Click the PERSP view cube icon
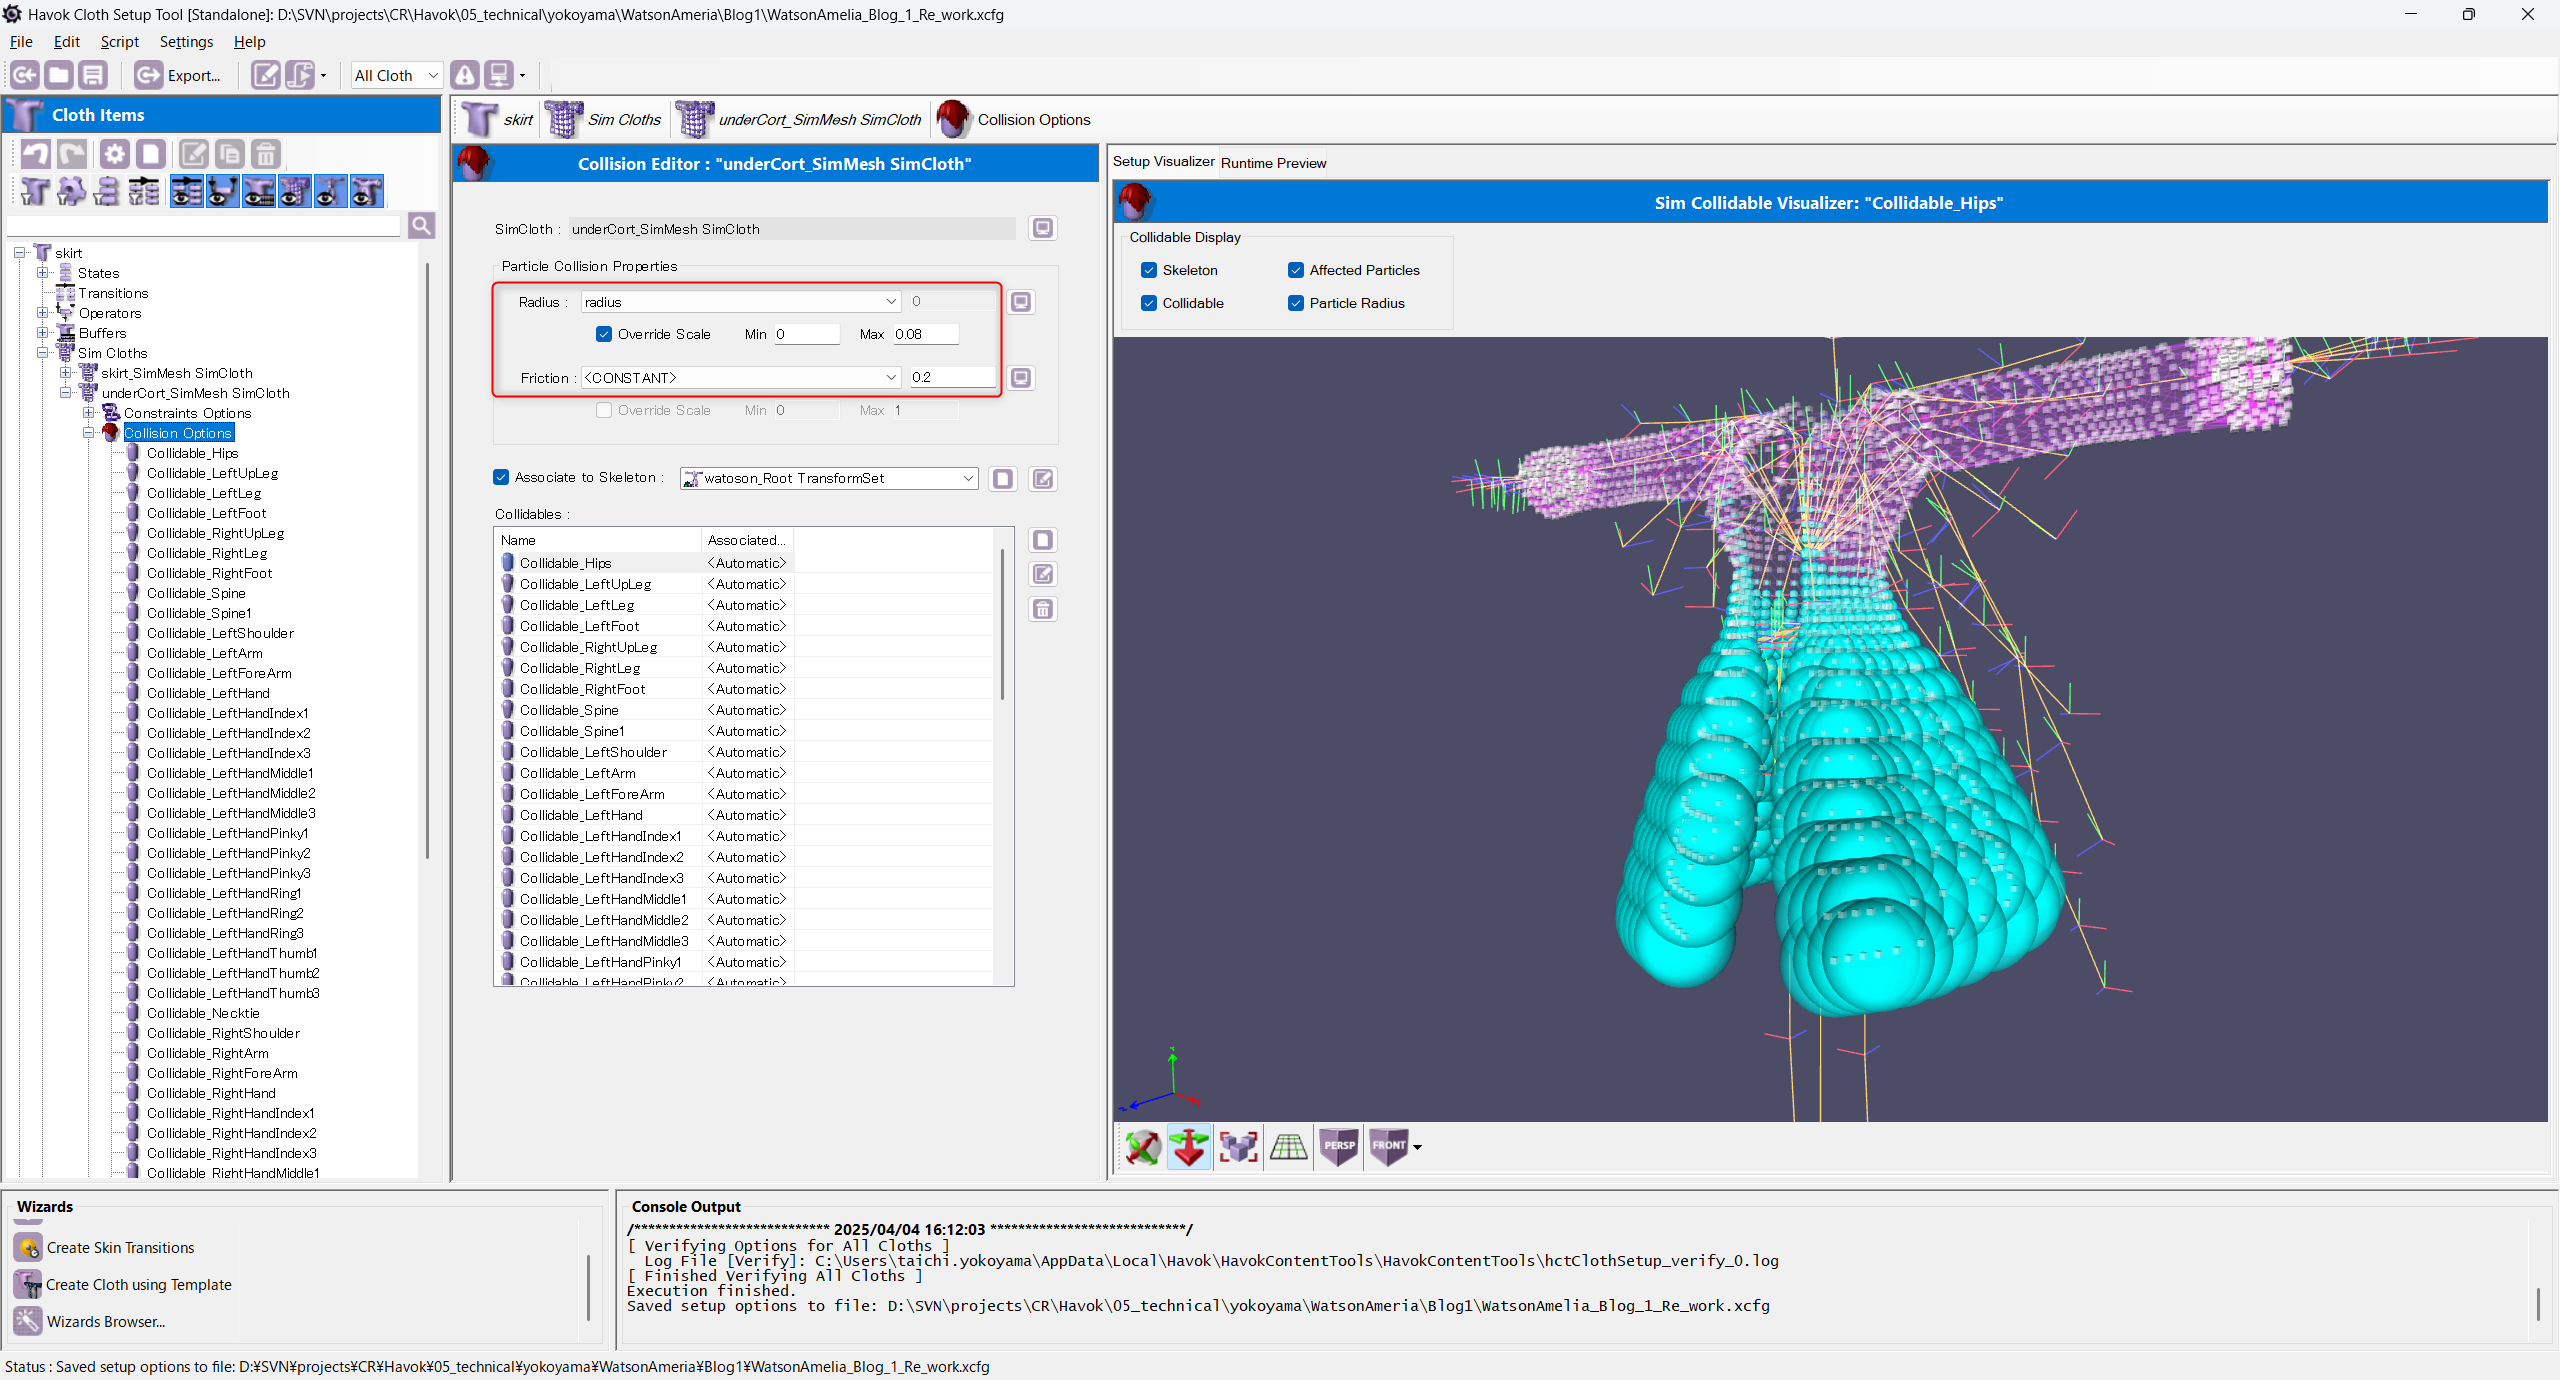 click(1339, 1147)
